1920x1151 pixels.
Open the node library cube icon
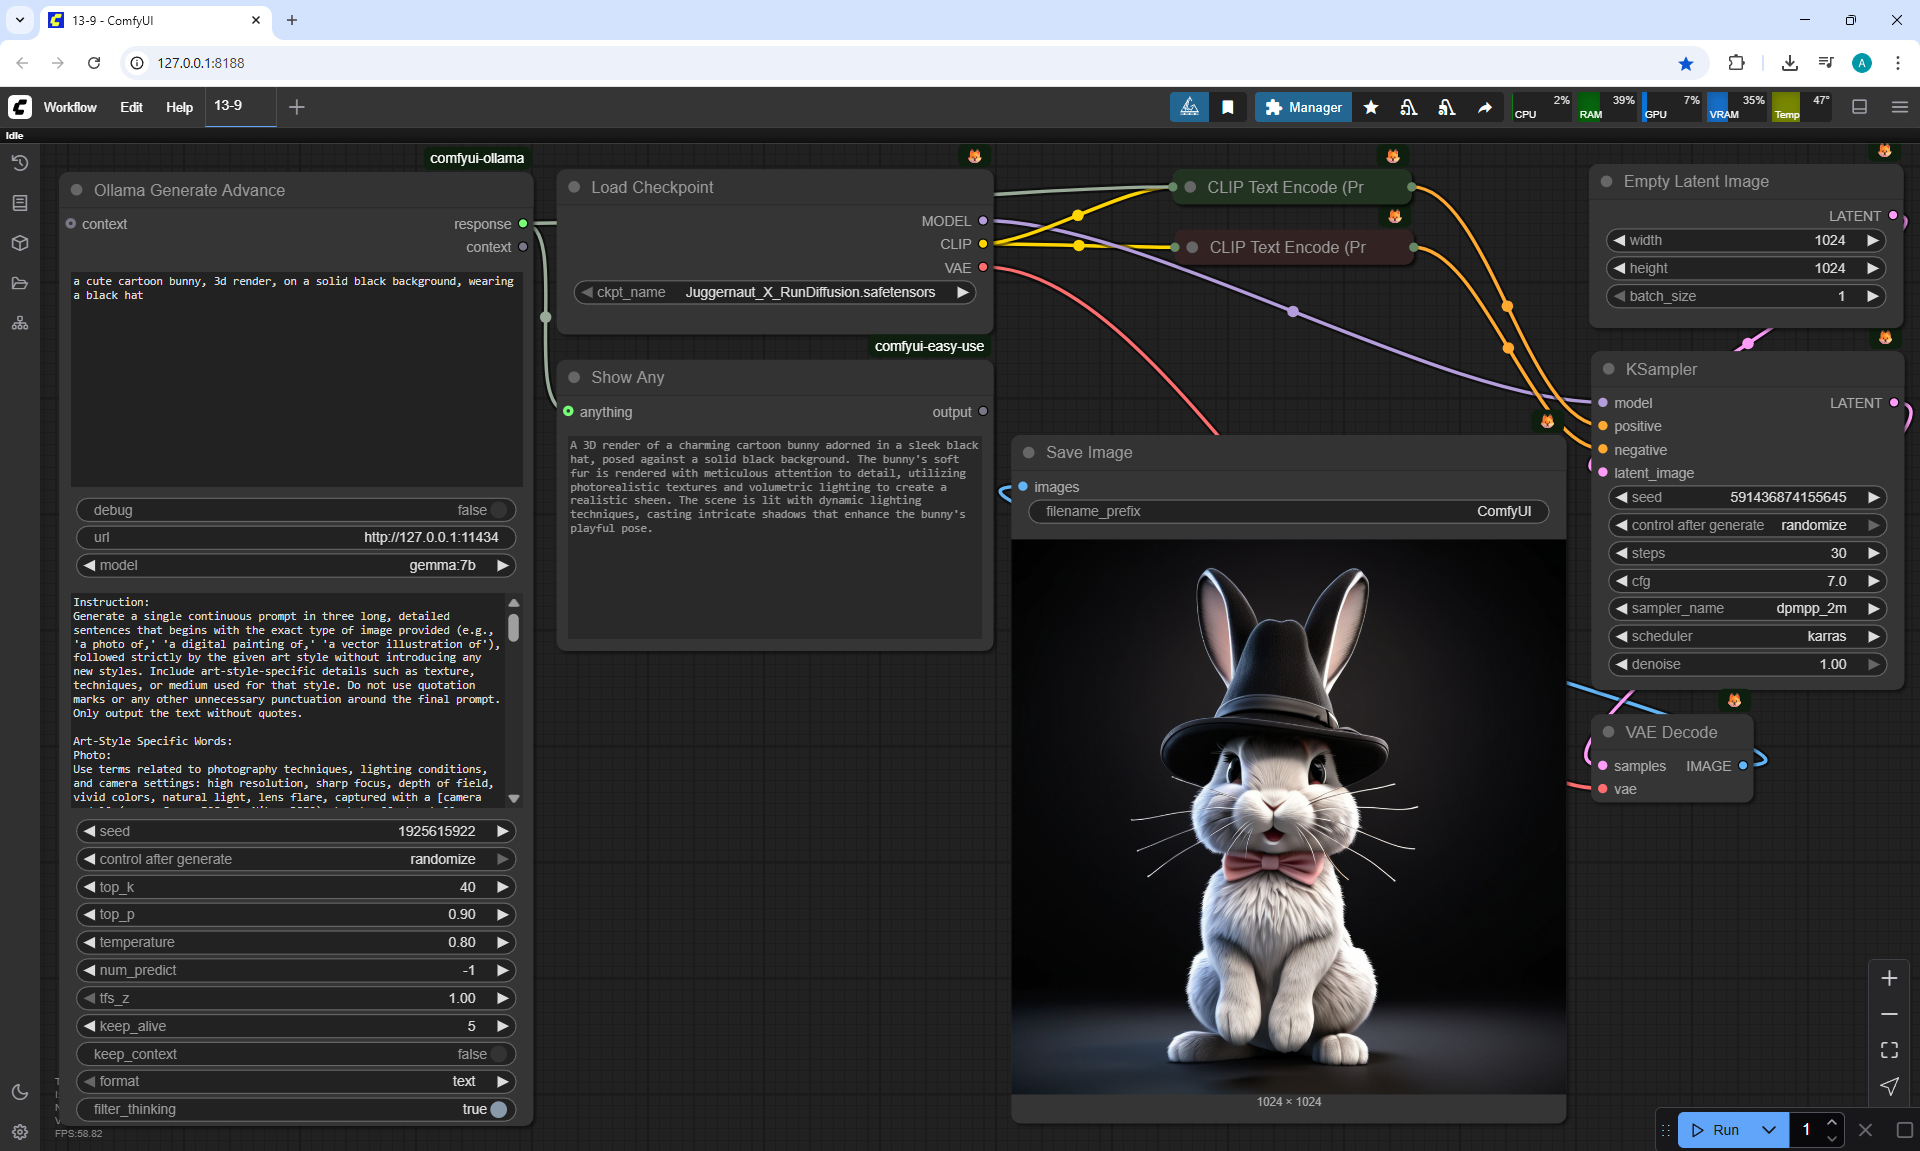tap(20, 243)
